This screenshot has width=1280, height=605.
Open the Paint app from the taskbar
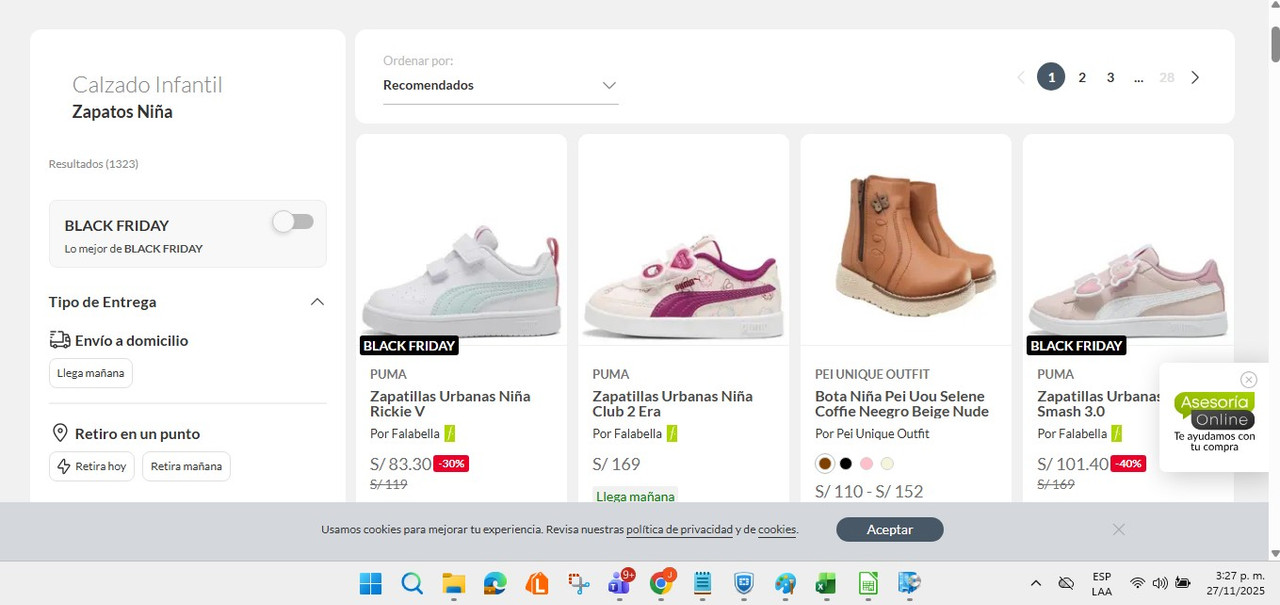pyautogui.click(x=785, y=583)
